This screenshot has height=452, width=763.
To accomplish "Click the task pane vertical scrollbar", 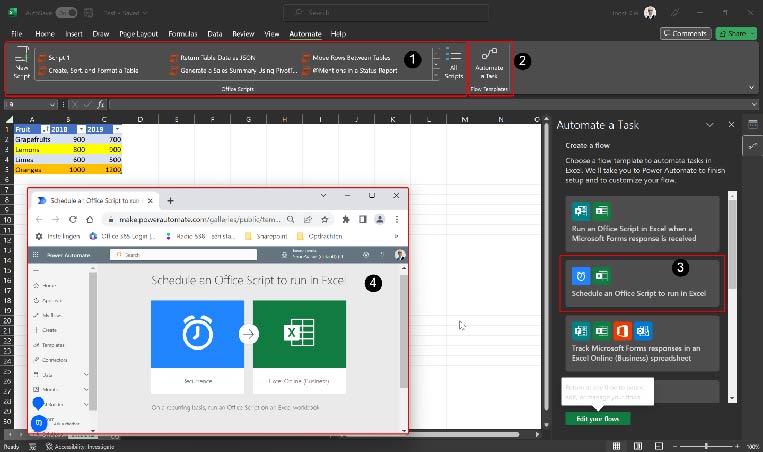I will pyautogui.click(x=732, y=243).
